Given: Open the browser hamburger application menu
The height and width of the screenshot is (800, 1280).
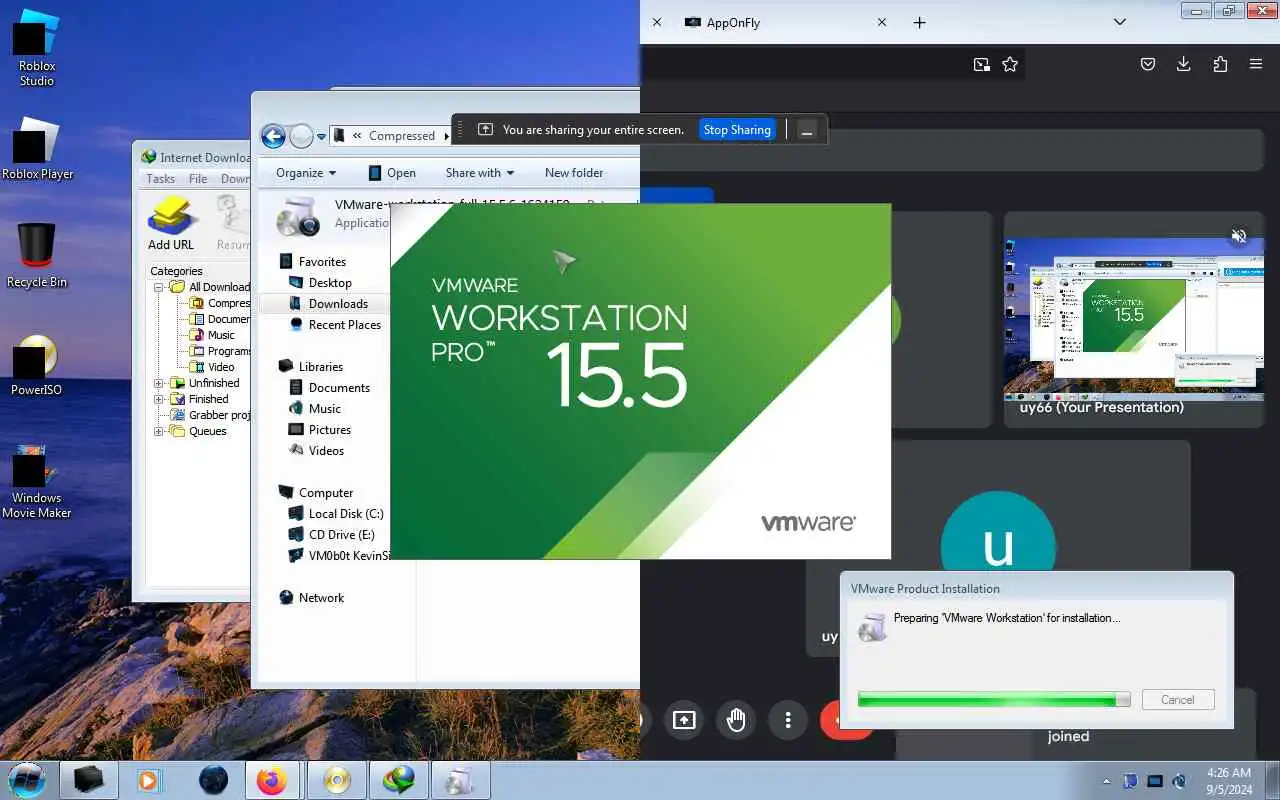Looking at the screenshot, I should [x=1256, y=64].
